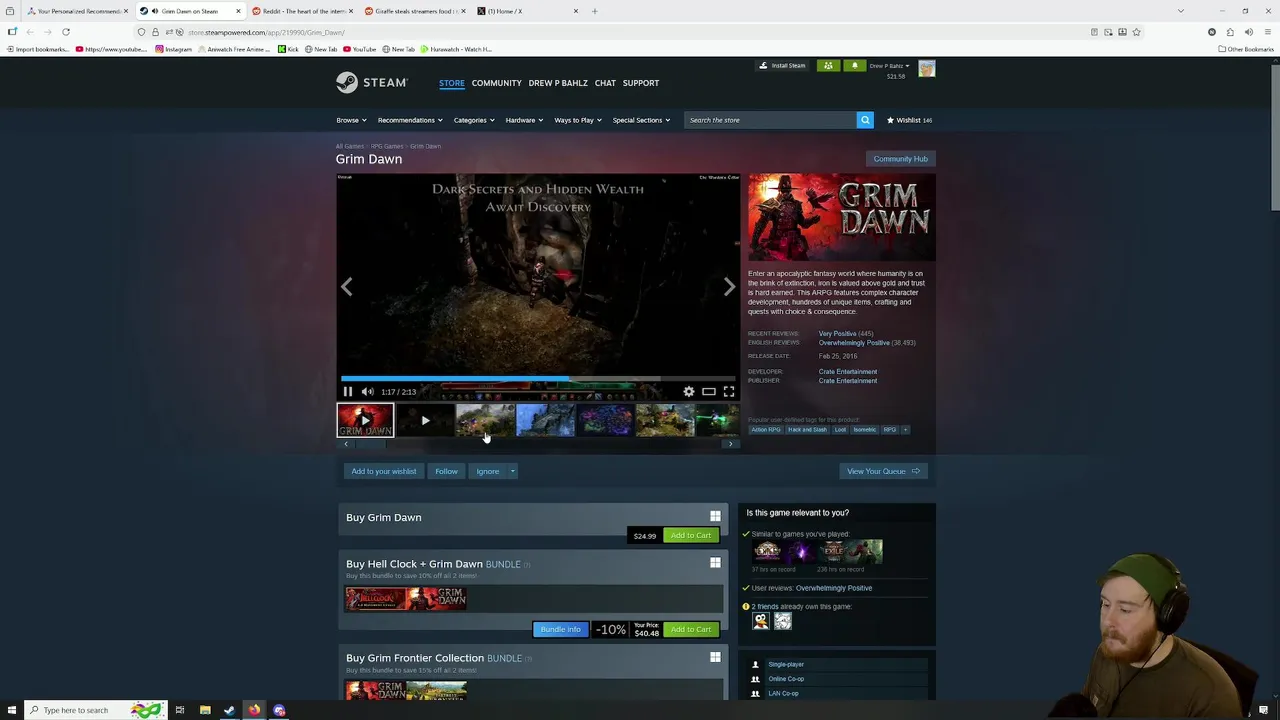Expand the Ways to Play menu
This screenshot has width=1280, height=720.
point(578,120)
